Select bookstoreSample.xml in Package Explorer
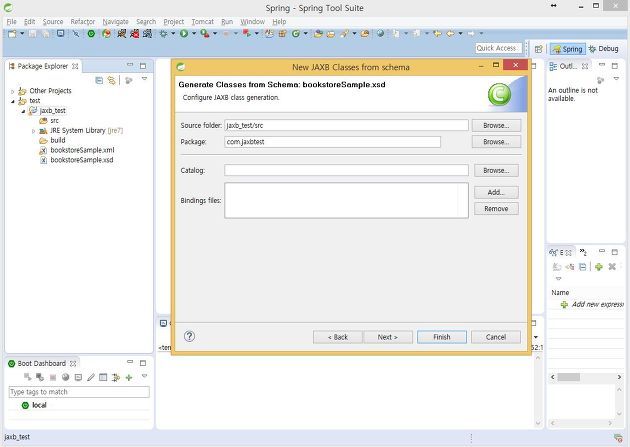This screenshot has width=630, height=447. point(82,150)
